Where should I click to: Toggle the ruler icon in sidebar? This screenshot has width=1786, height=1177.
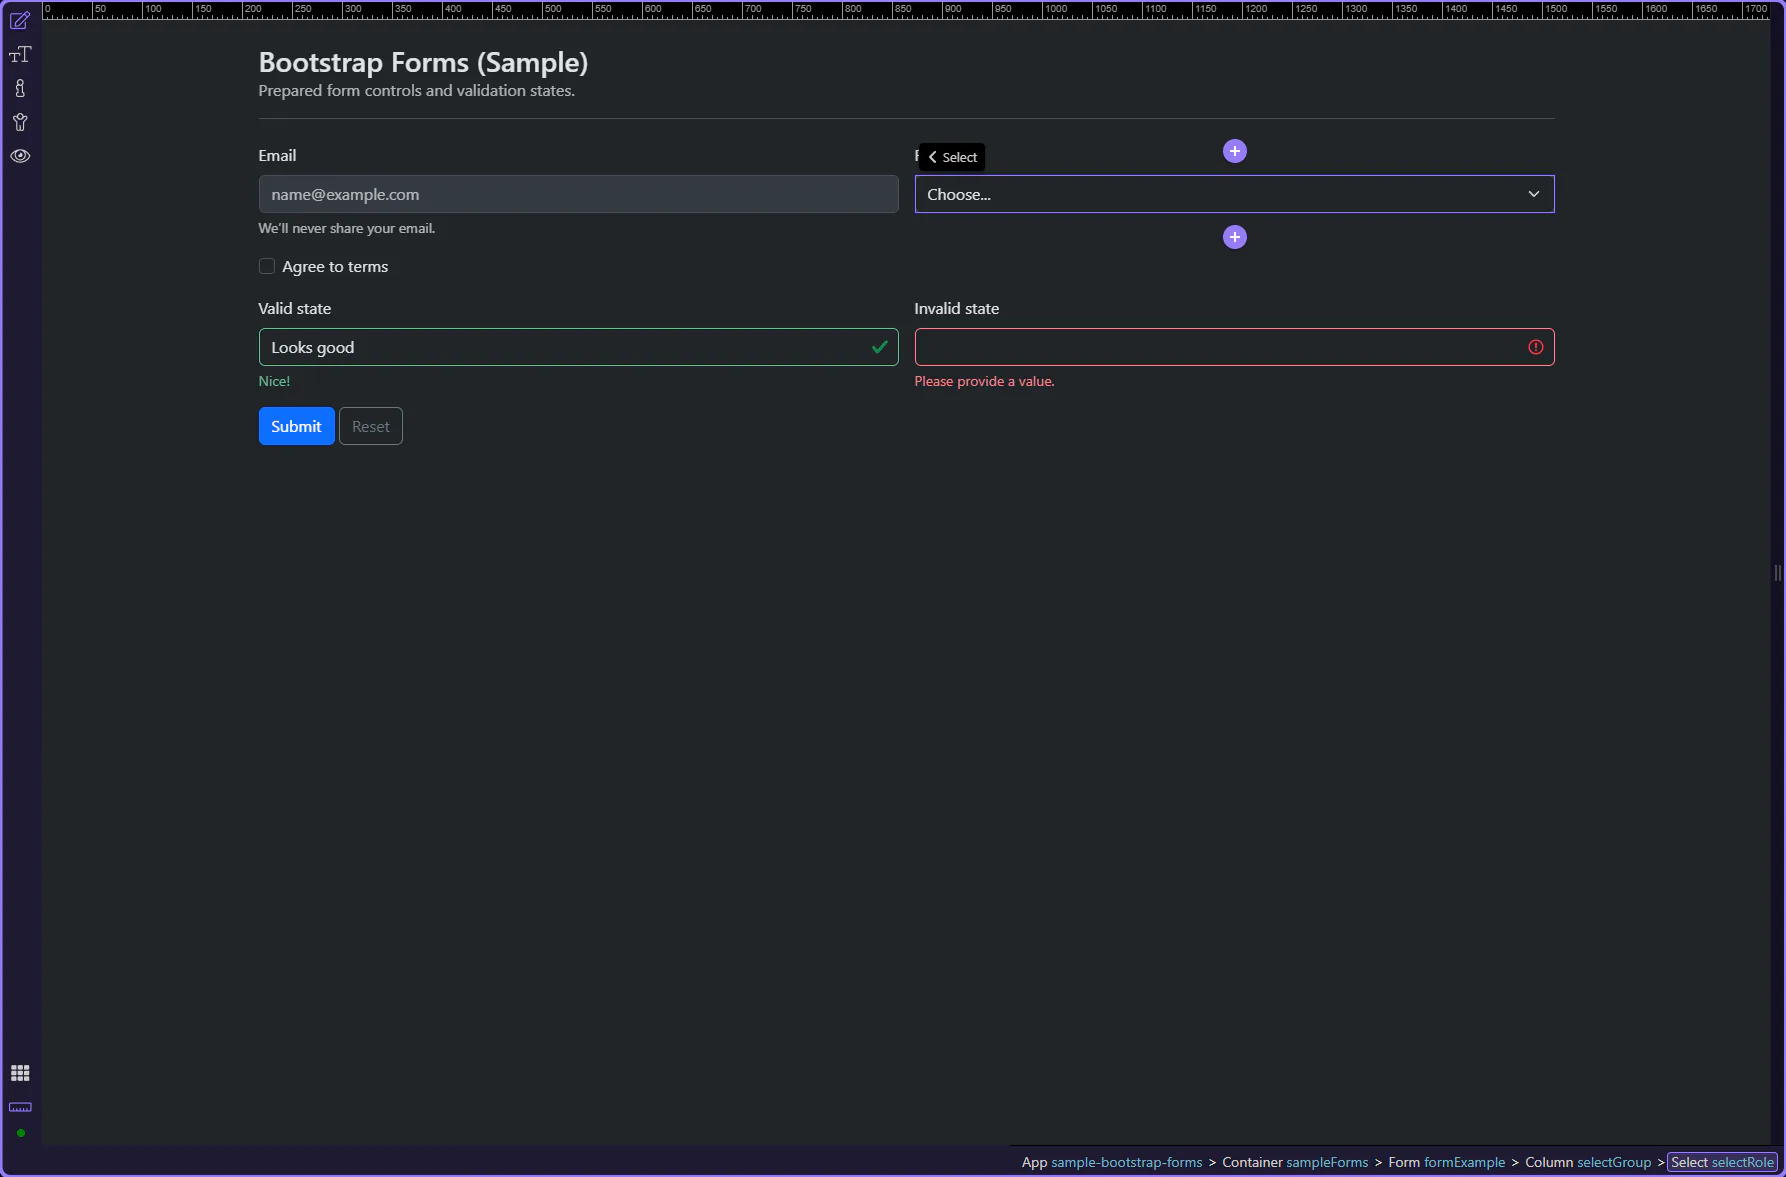(20, 1107)
